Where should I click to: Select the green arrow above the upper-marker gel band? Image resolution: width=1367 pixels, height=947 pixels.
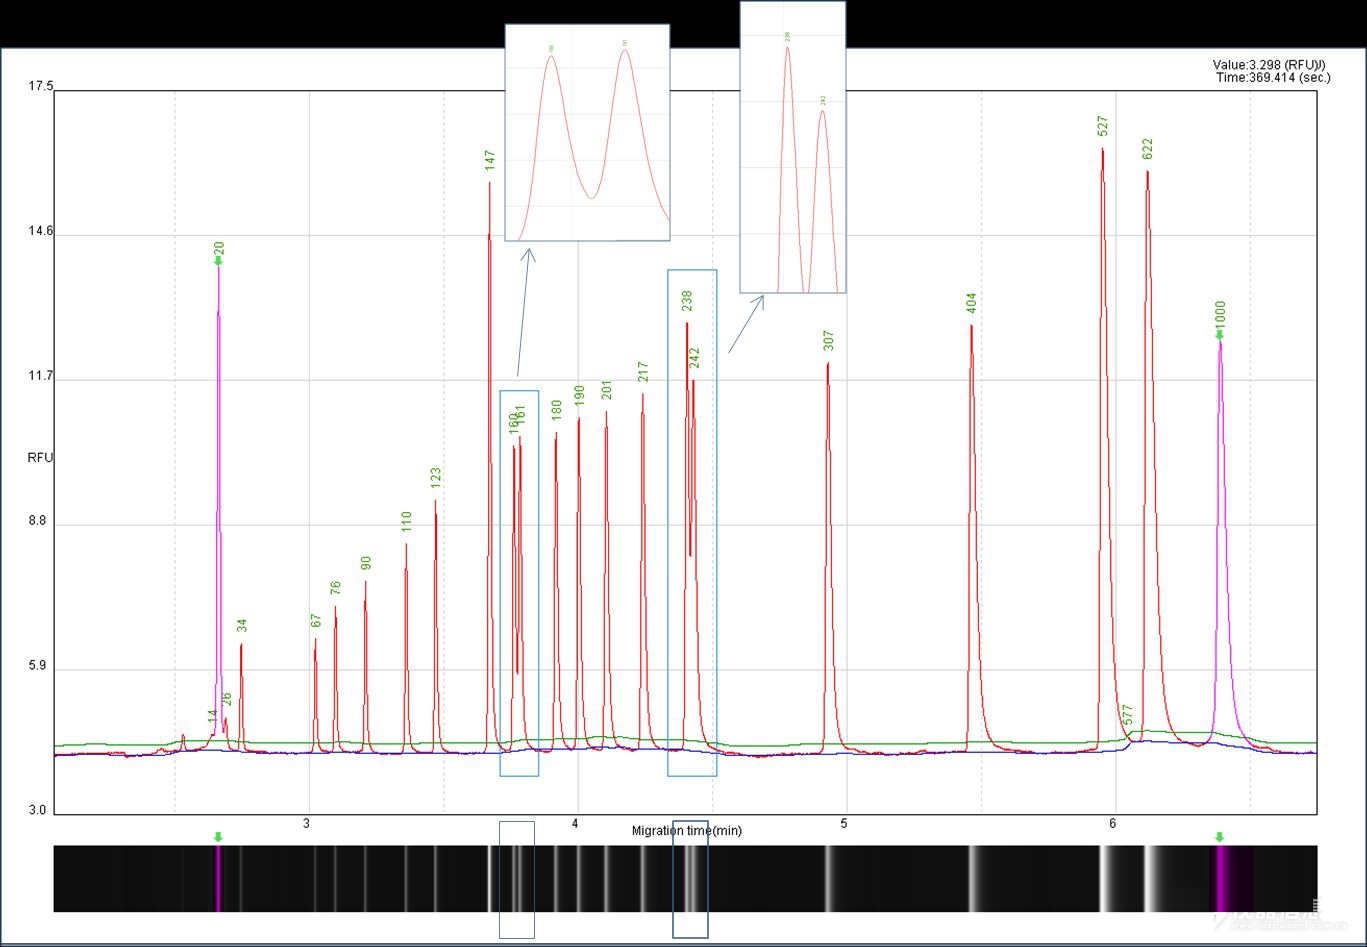1219,836
